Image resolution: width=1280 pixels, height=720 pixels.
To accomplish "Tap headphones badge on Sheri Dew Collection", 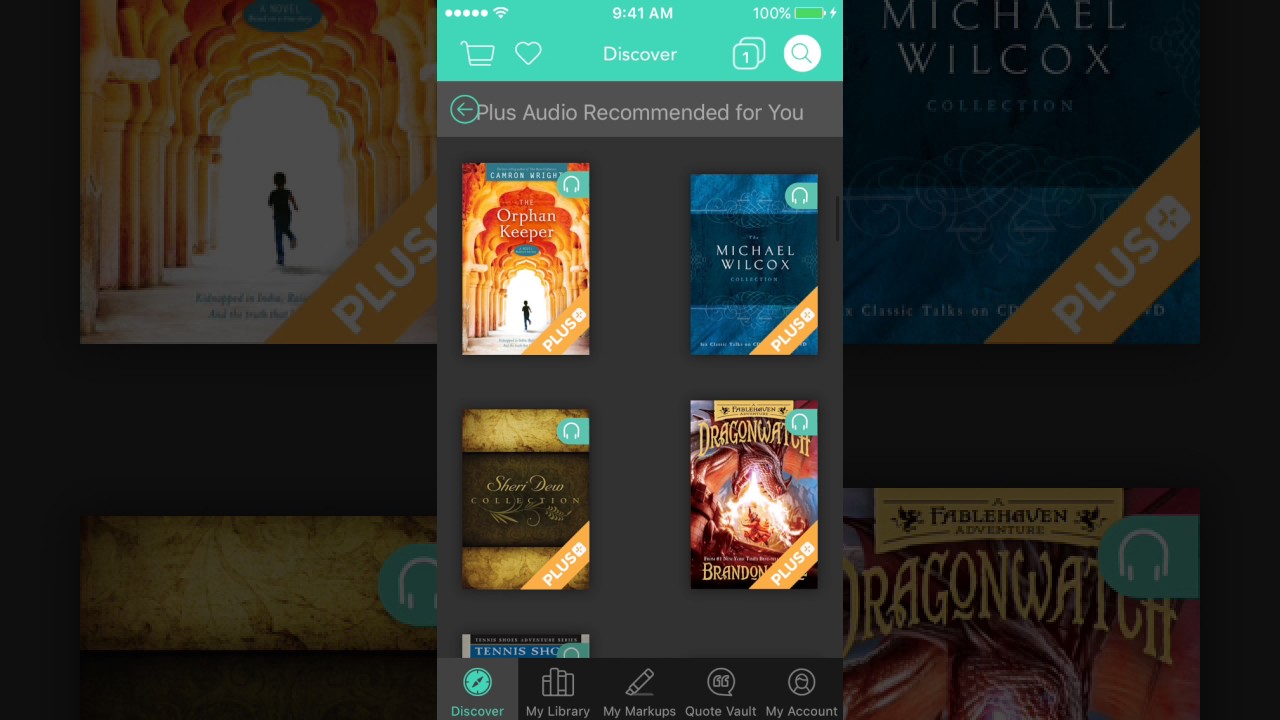I will (x=571, y=431).
